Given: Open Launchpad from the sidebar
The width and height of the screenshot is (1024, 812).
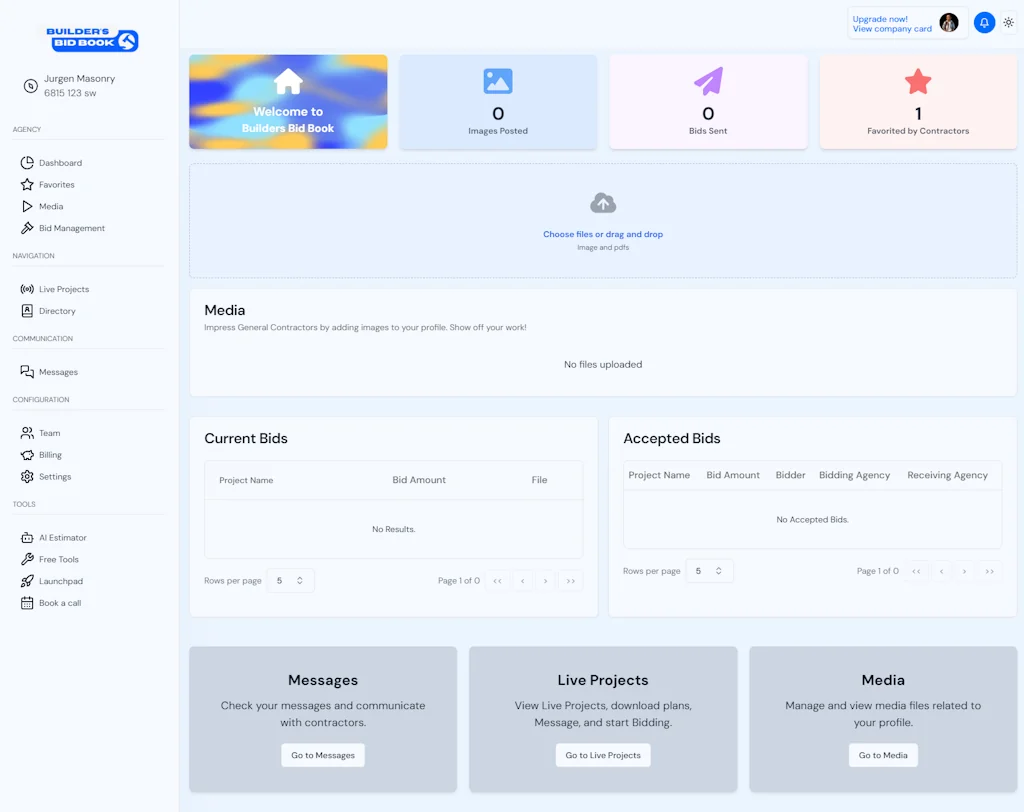Looking at the screenshot, I should [60, 581].
